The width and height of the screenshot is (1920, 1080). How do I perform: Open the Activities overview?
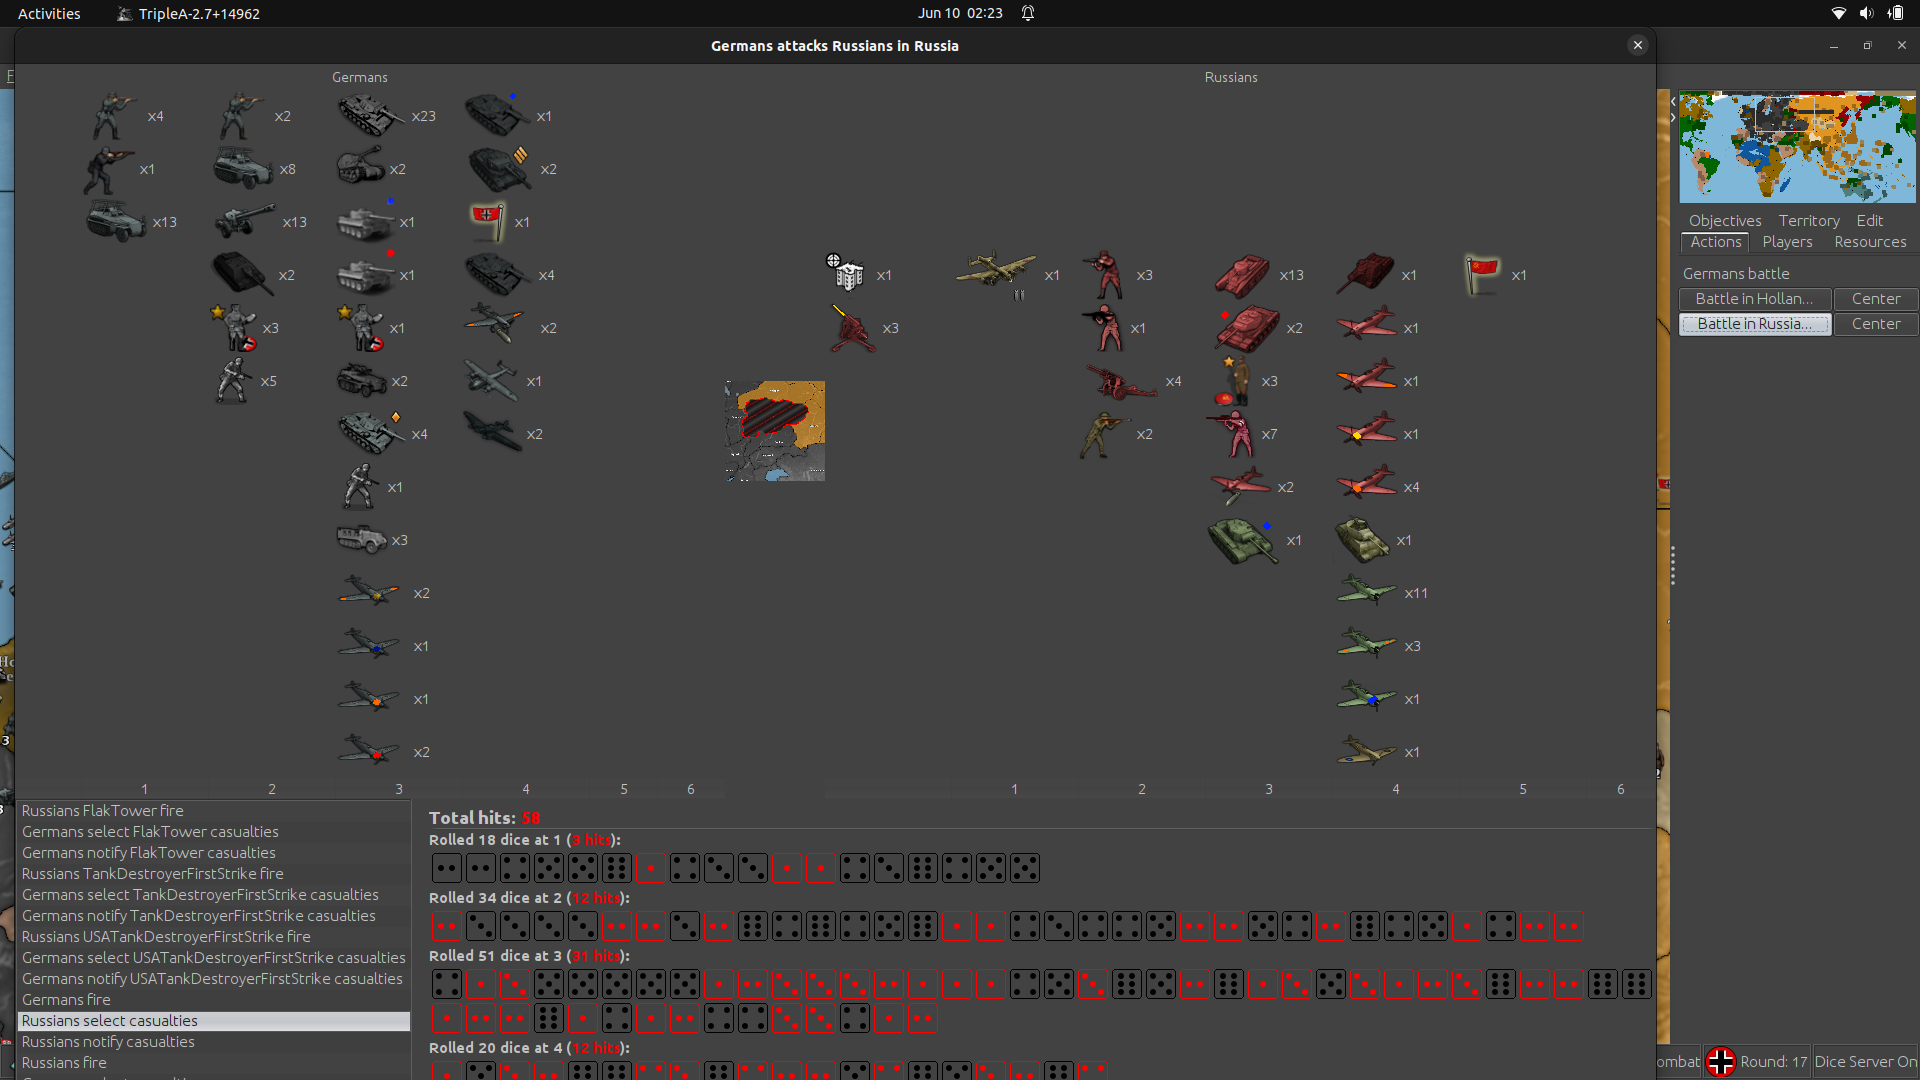pyautogui.click(x=49, y=13)
